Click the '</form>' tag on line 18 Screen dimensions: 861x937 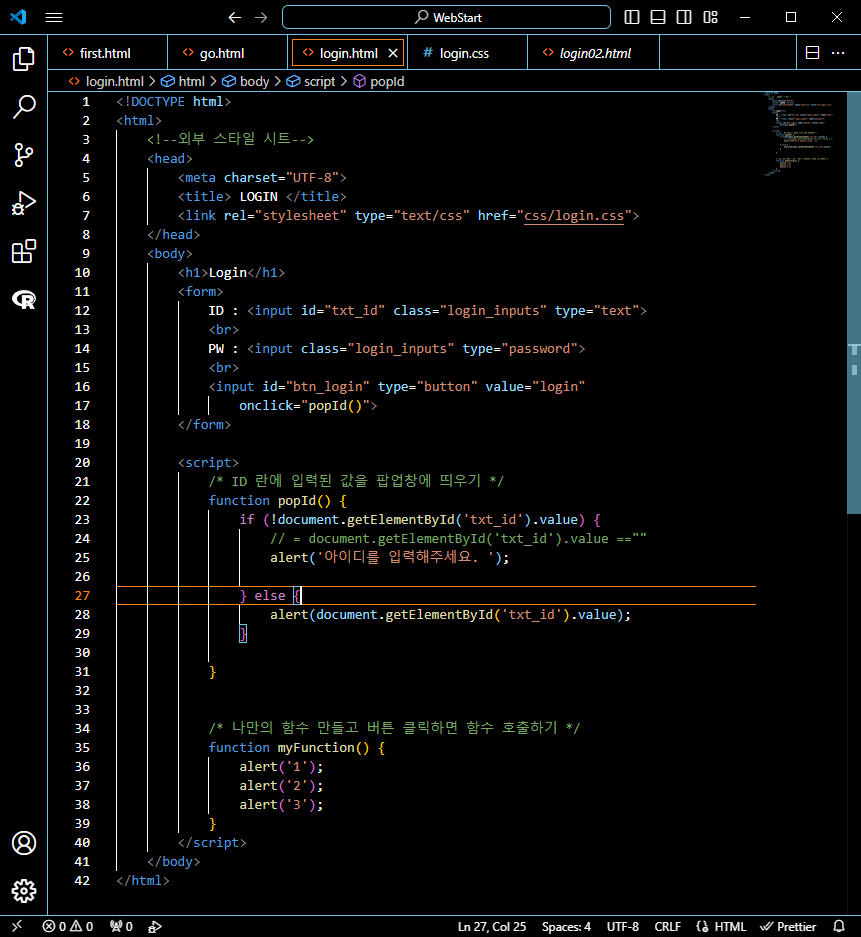(x=204, y=425)
